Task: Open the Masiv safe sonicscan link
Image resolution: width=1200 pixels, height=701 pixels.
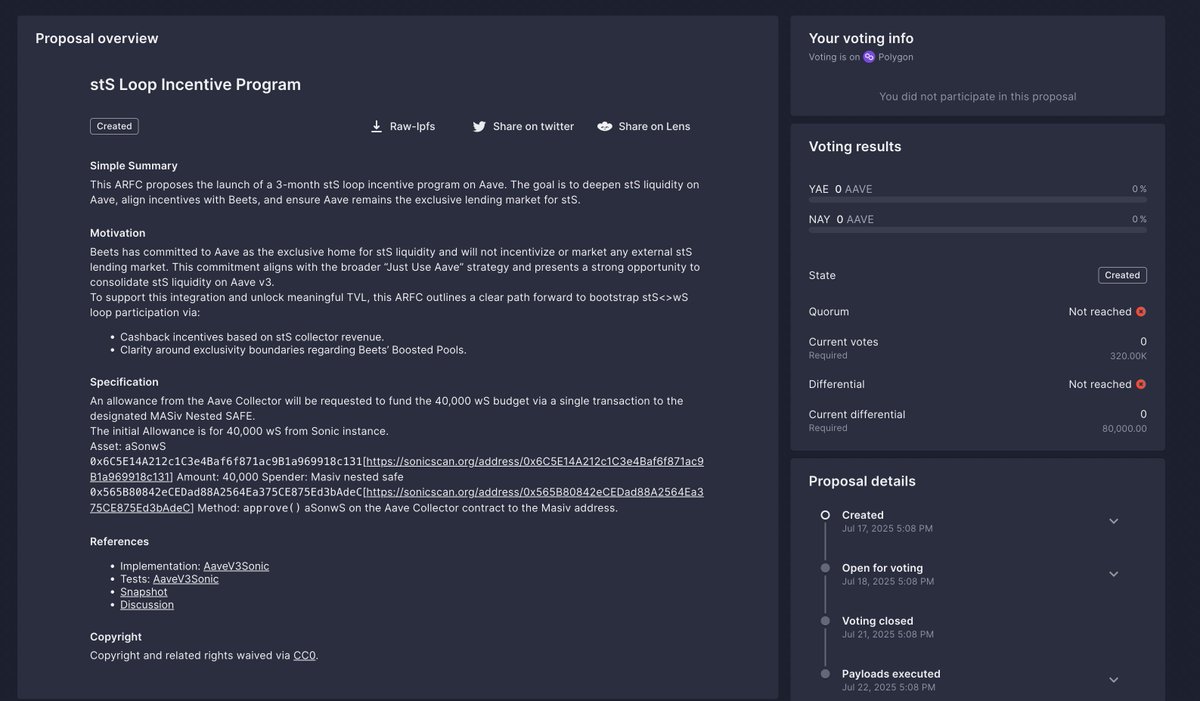Action: pyautogui.click(x=533, y=493)
